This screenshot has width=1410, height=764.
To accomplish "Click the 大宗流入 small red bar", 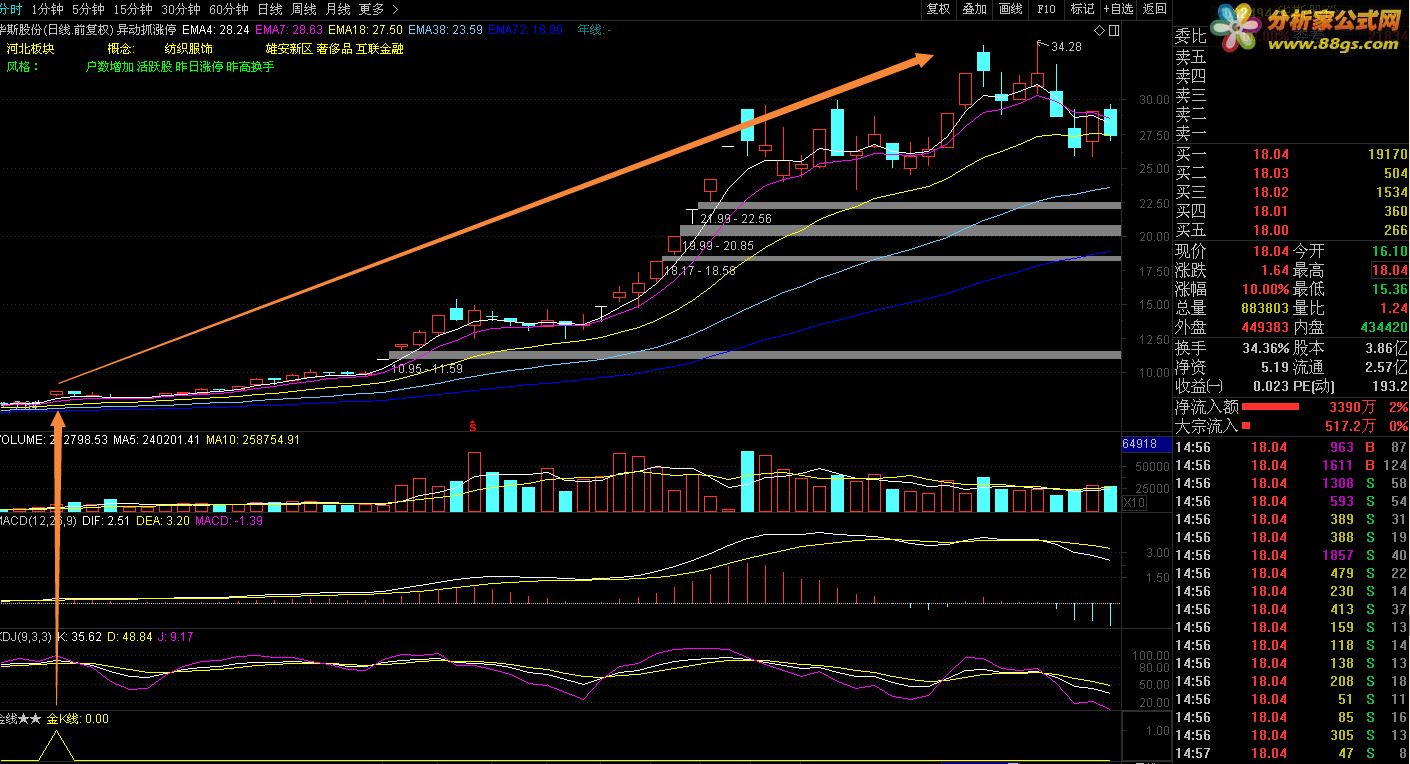I will (x=1245, y=426).
